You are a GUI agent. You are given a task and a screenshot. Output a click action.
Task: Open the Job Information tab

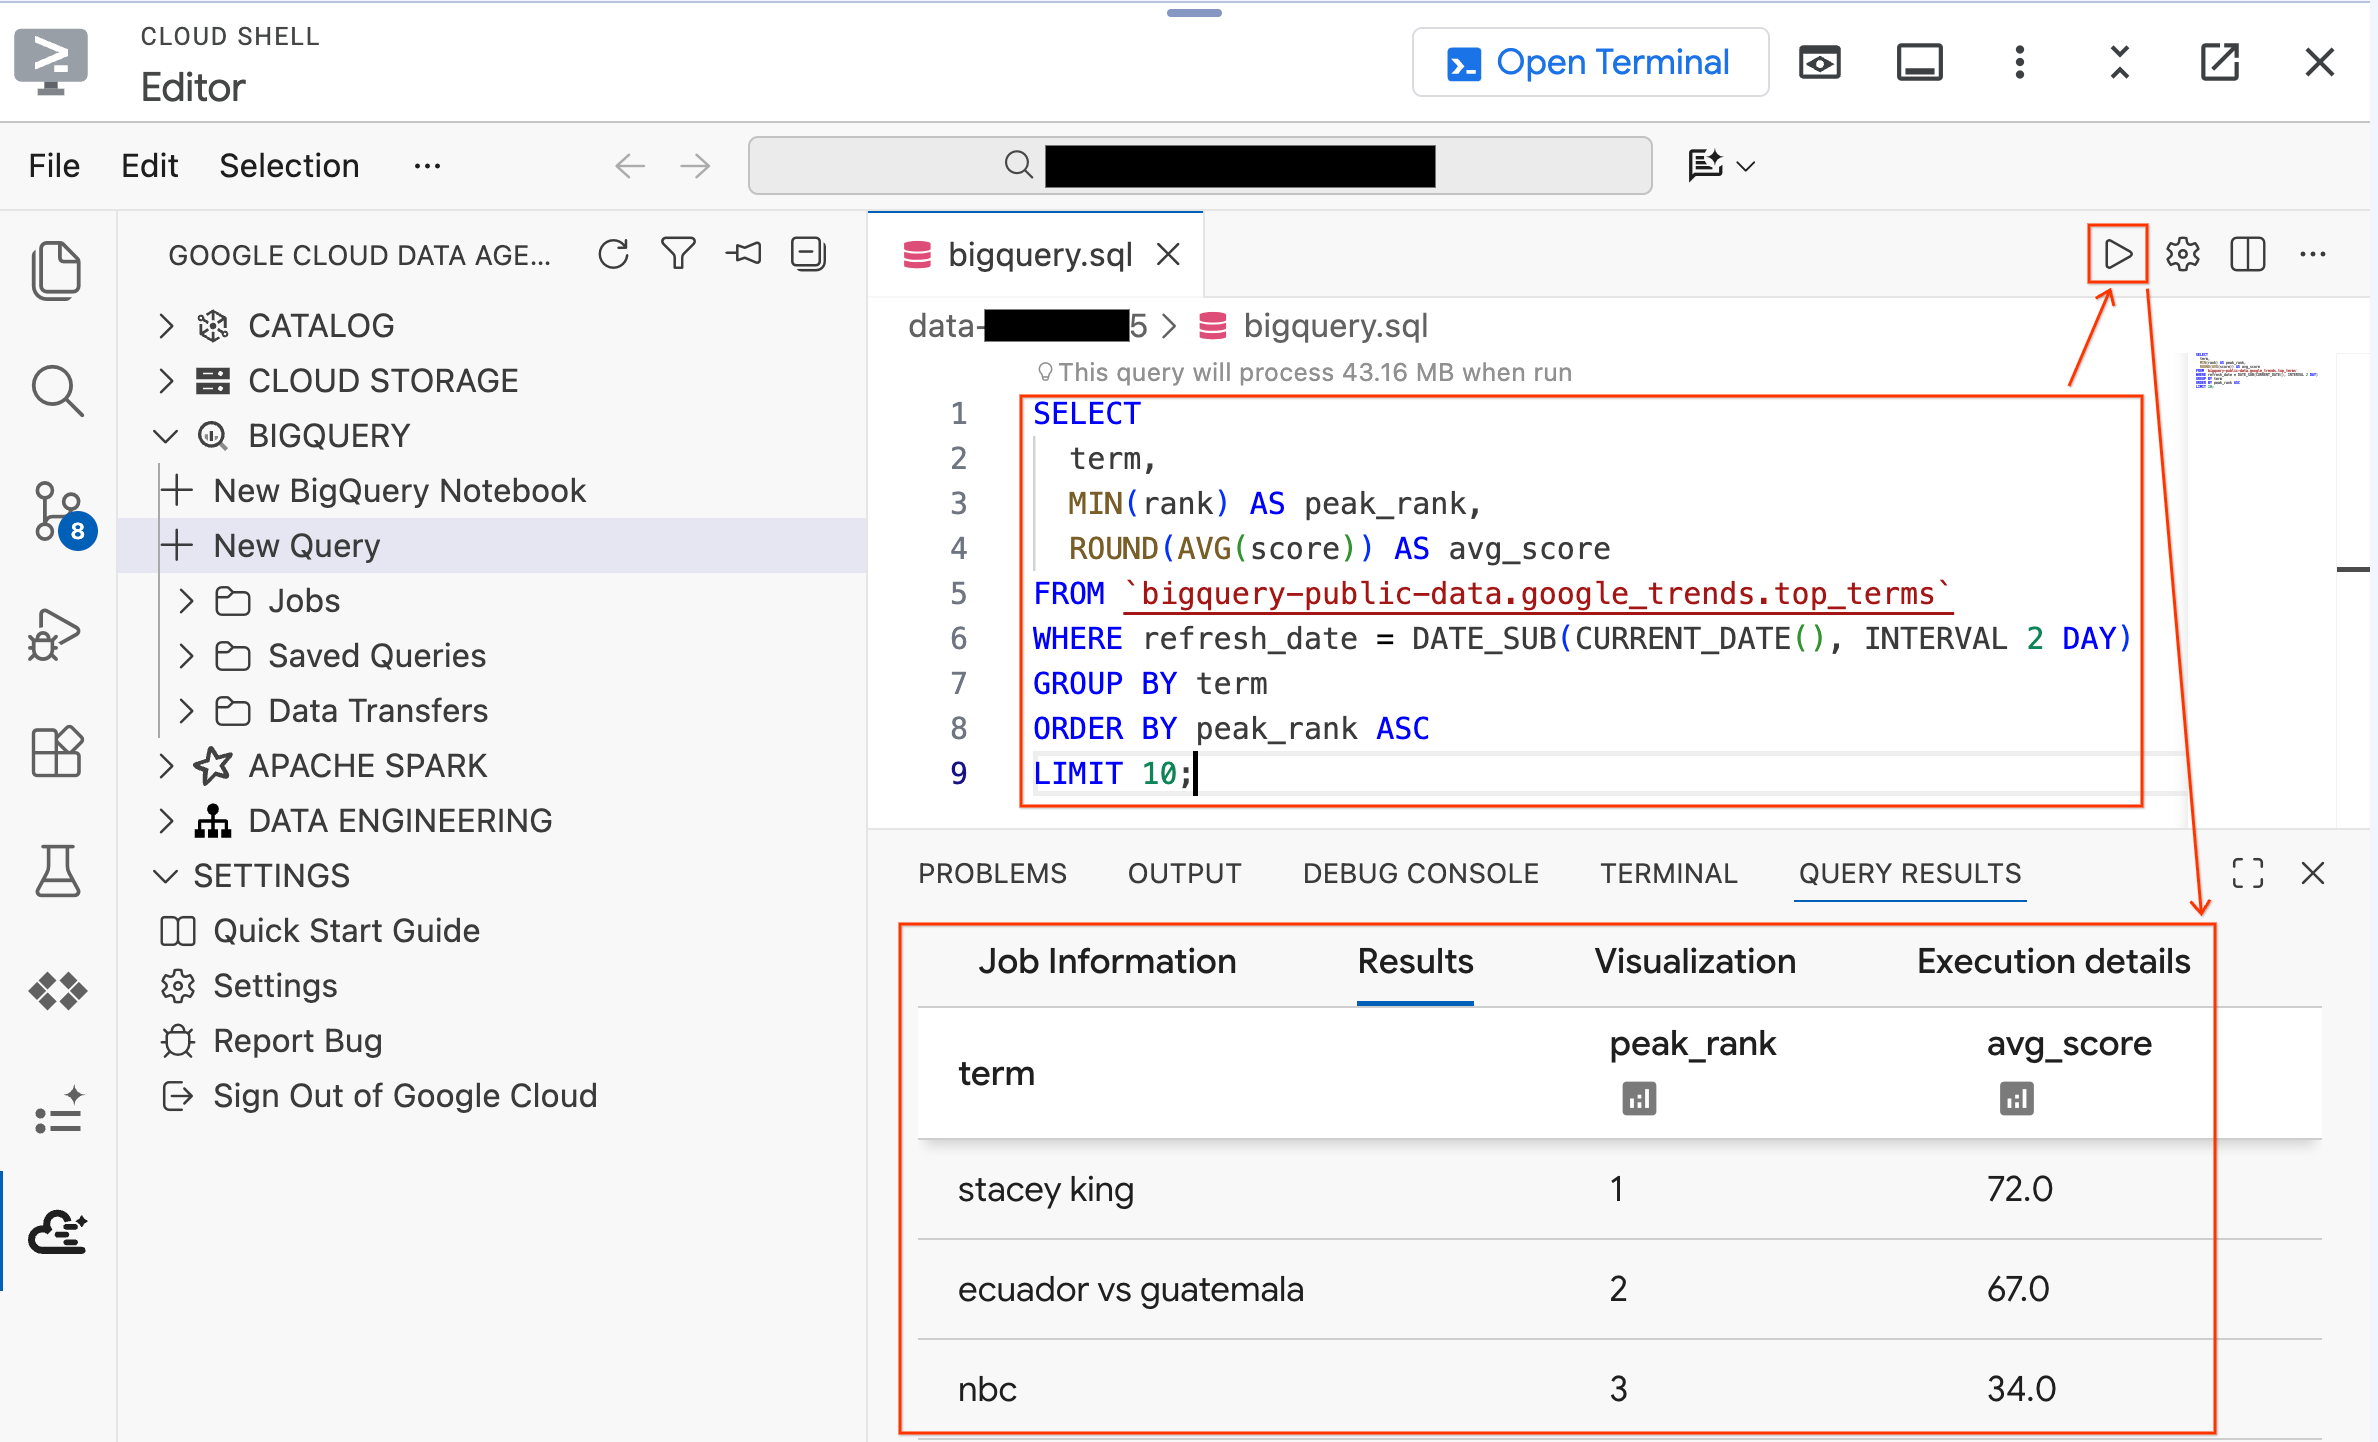pyautogui.click(x=1107, y=962)
